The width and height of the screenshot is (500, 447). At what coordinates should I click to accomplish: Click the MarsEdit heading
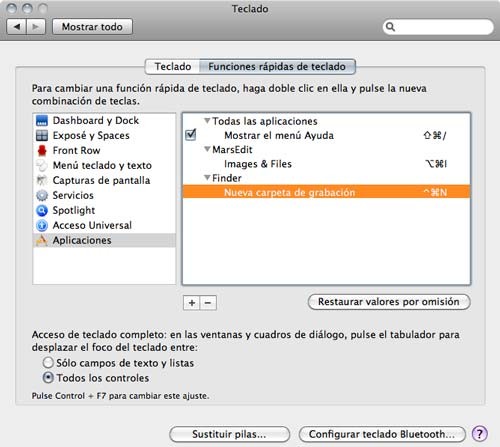[x=232, y=149]
